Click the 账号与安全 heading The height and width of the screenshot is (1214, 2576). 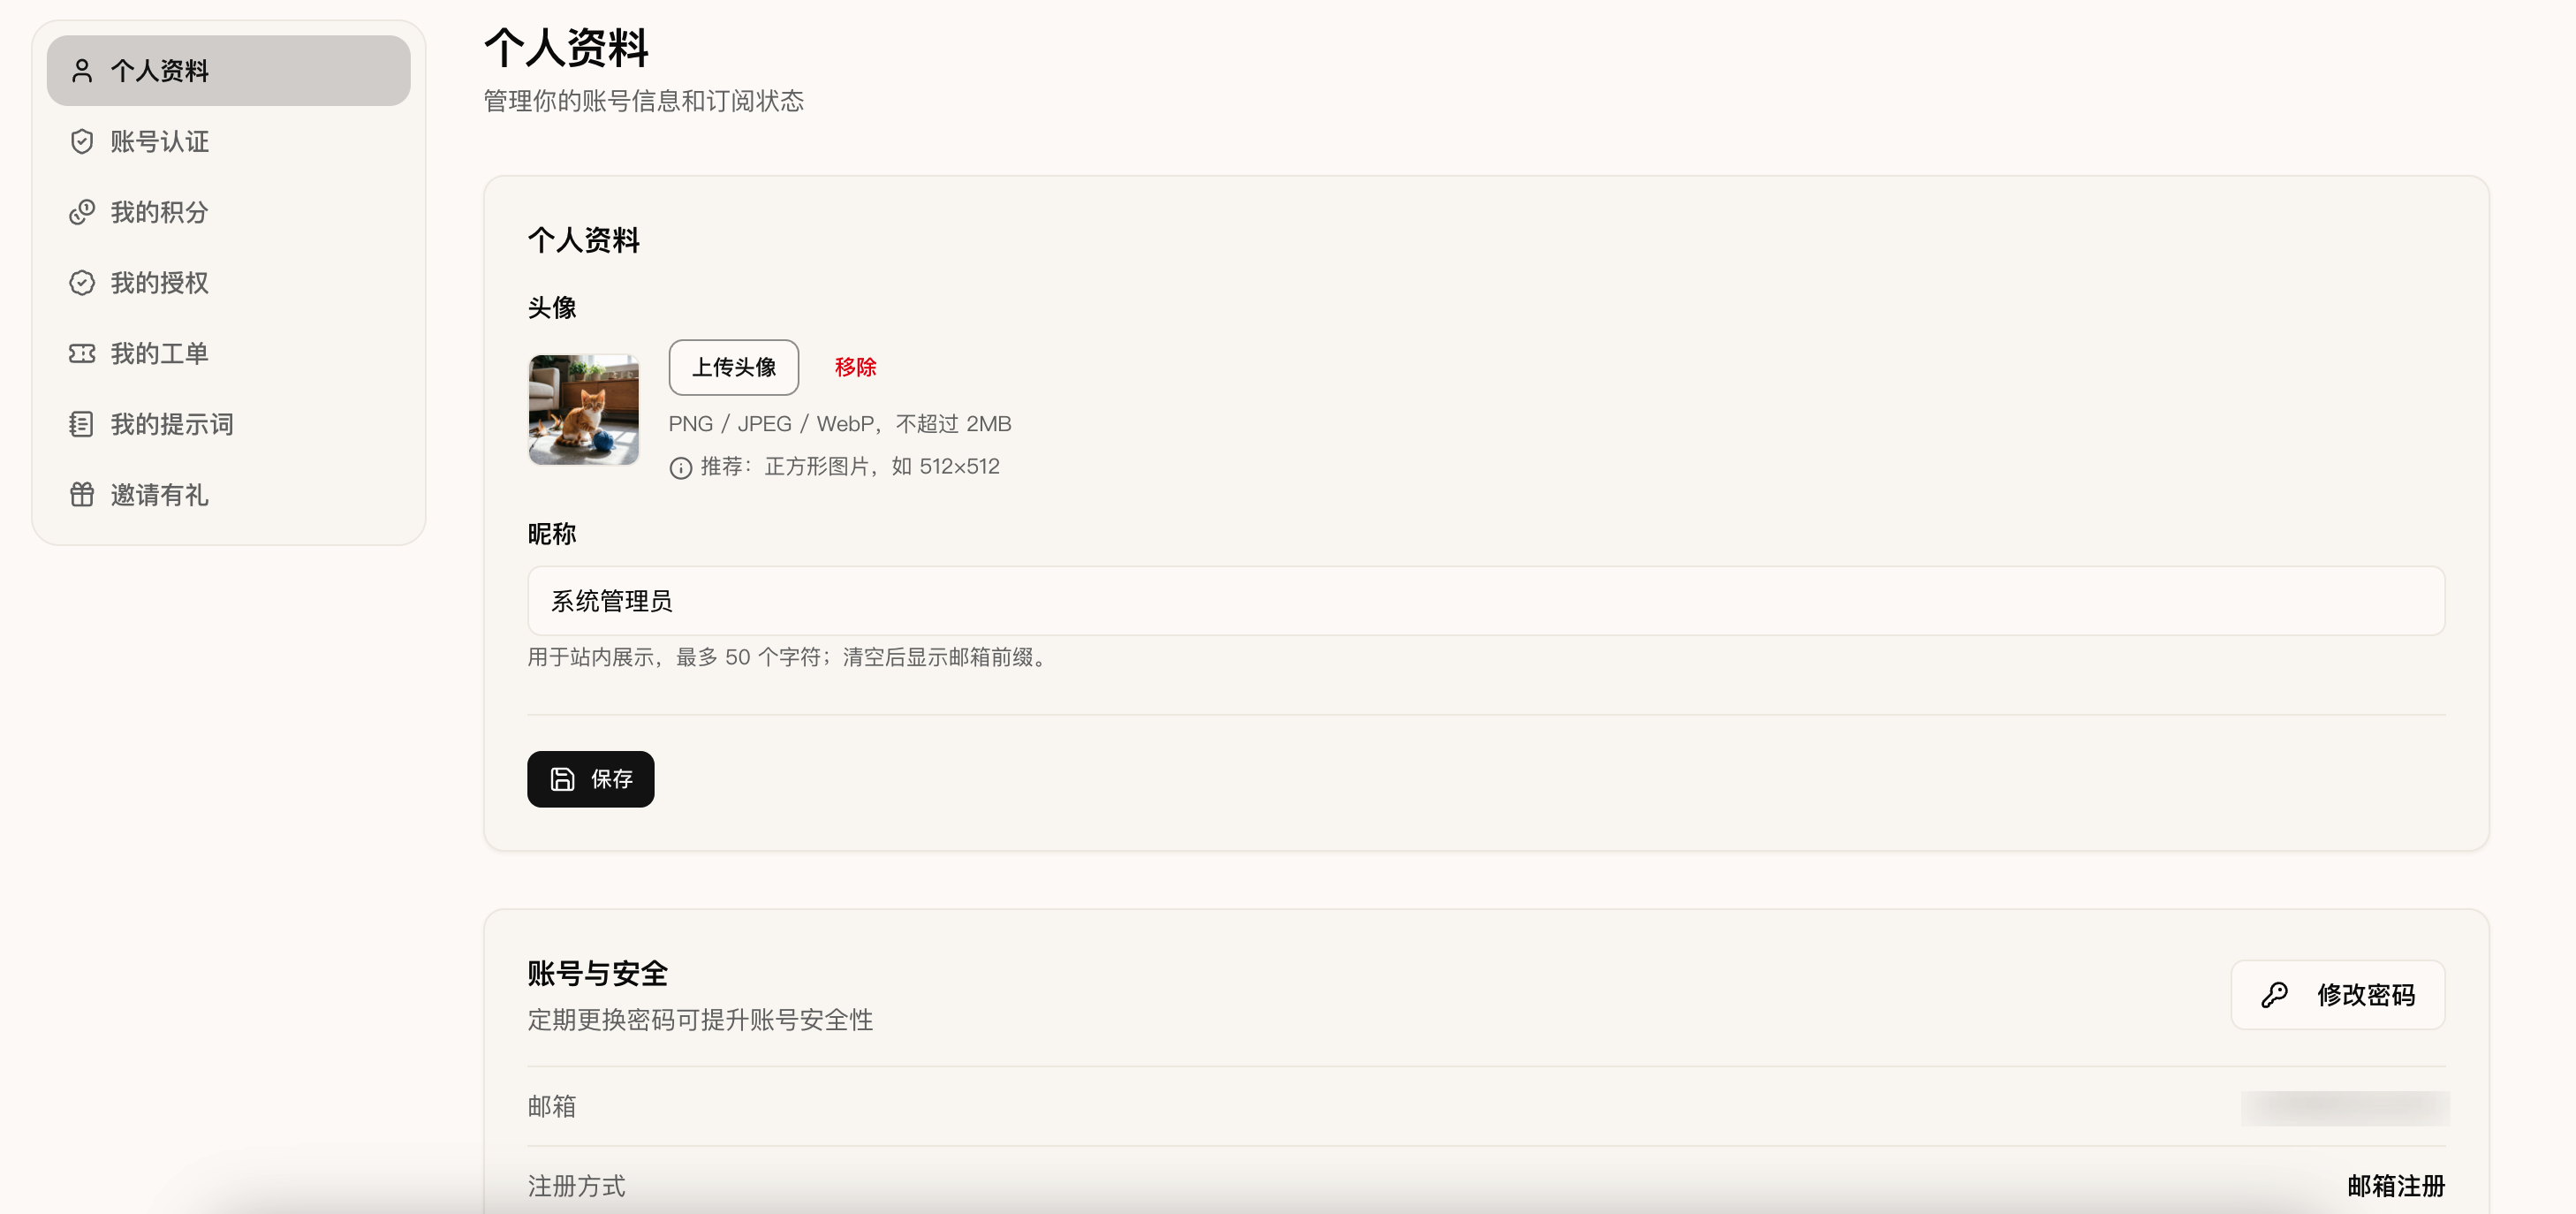click(x=598, y=974)
